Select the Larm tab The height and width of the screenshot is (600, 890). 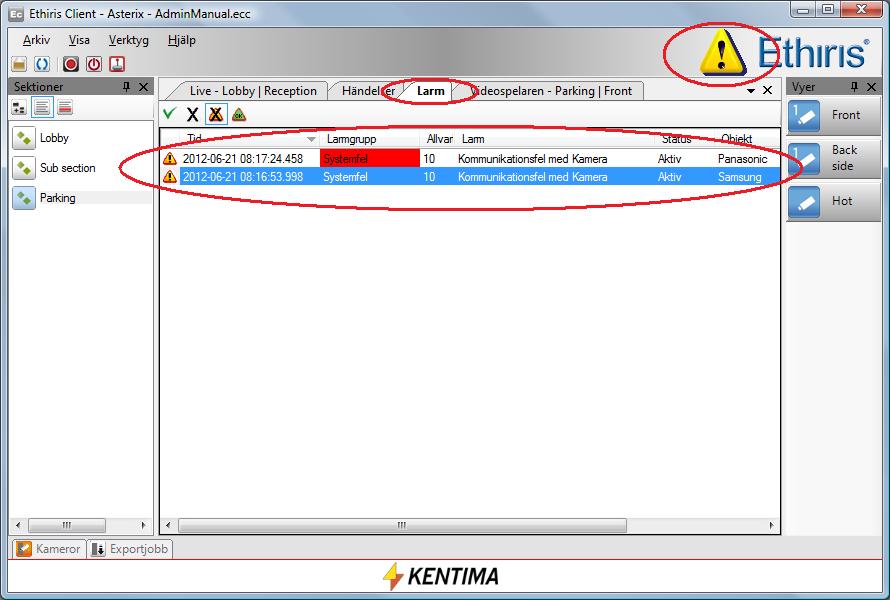[x=430, y=91]
